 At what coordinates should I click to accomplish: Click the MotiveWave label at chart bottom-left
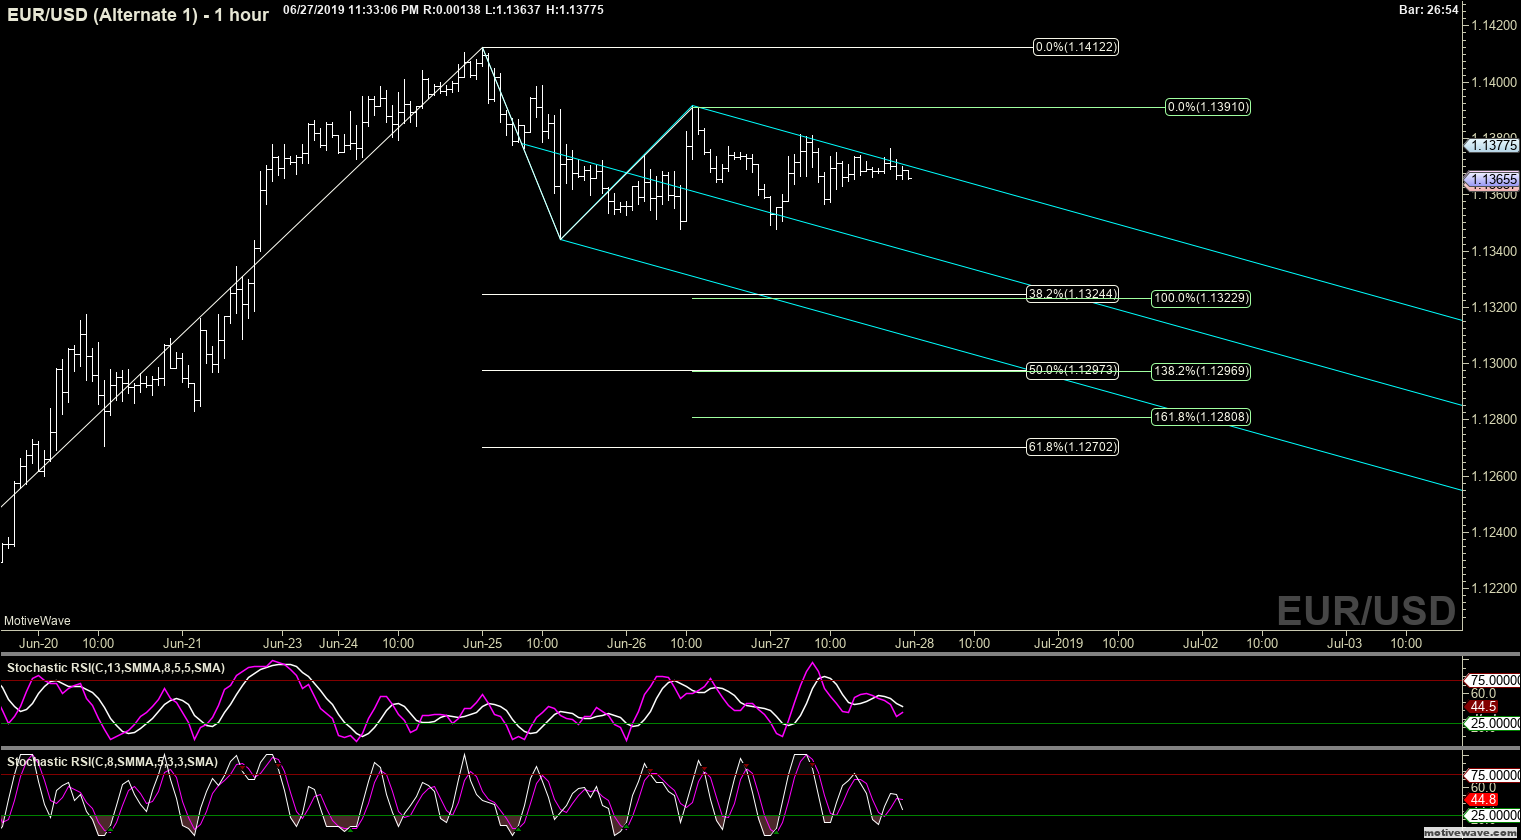37,621
